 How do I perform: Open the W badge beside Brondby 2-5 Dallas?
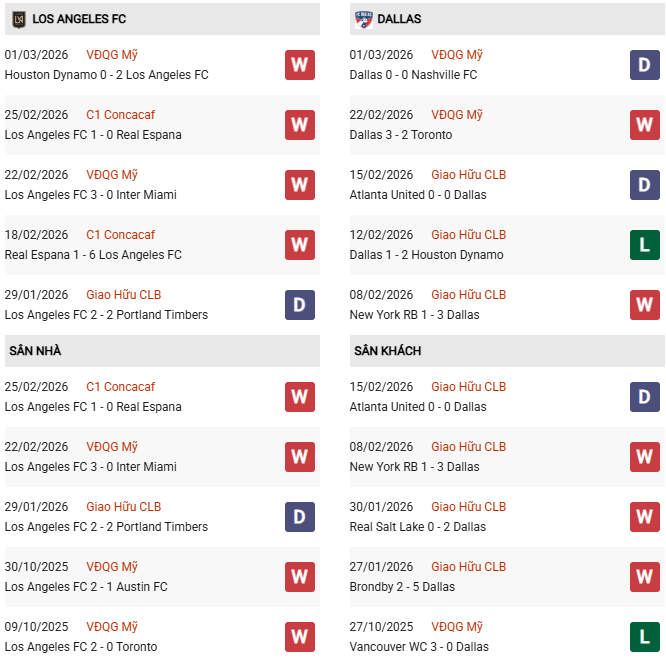coord(644,577)
